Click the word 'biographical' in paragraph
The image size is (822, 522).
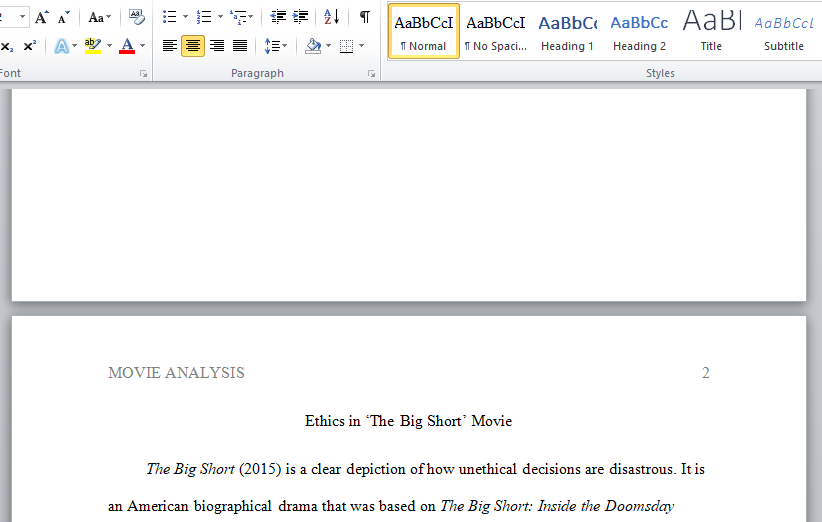point(233,506)
